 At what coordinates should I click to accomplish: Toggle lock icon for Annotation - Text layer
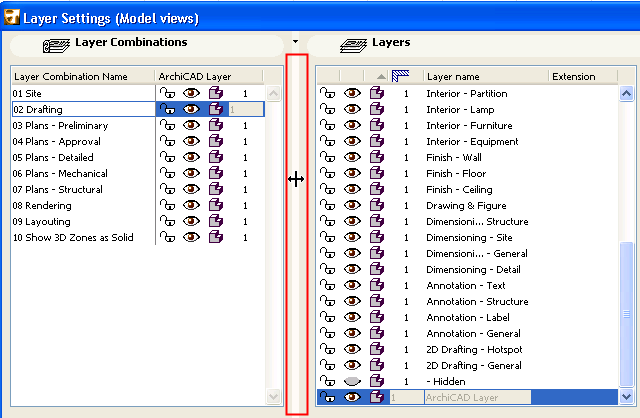pos(327,285)
